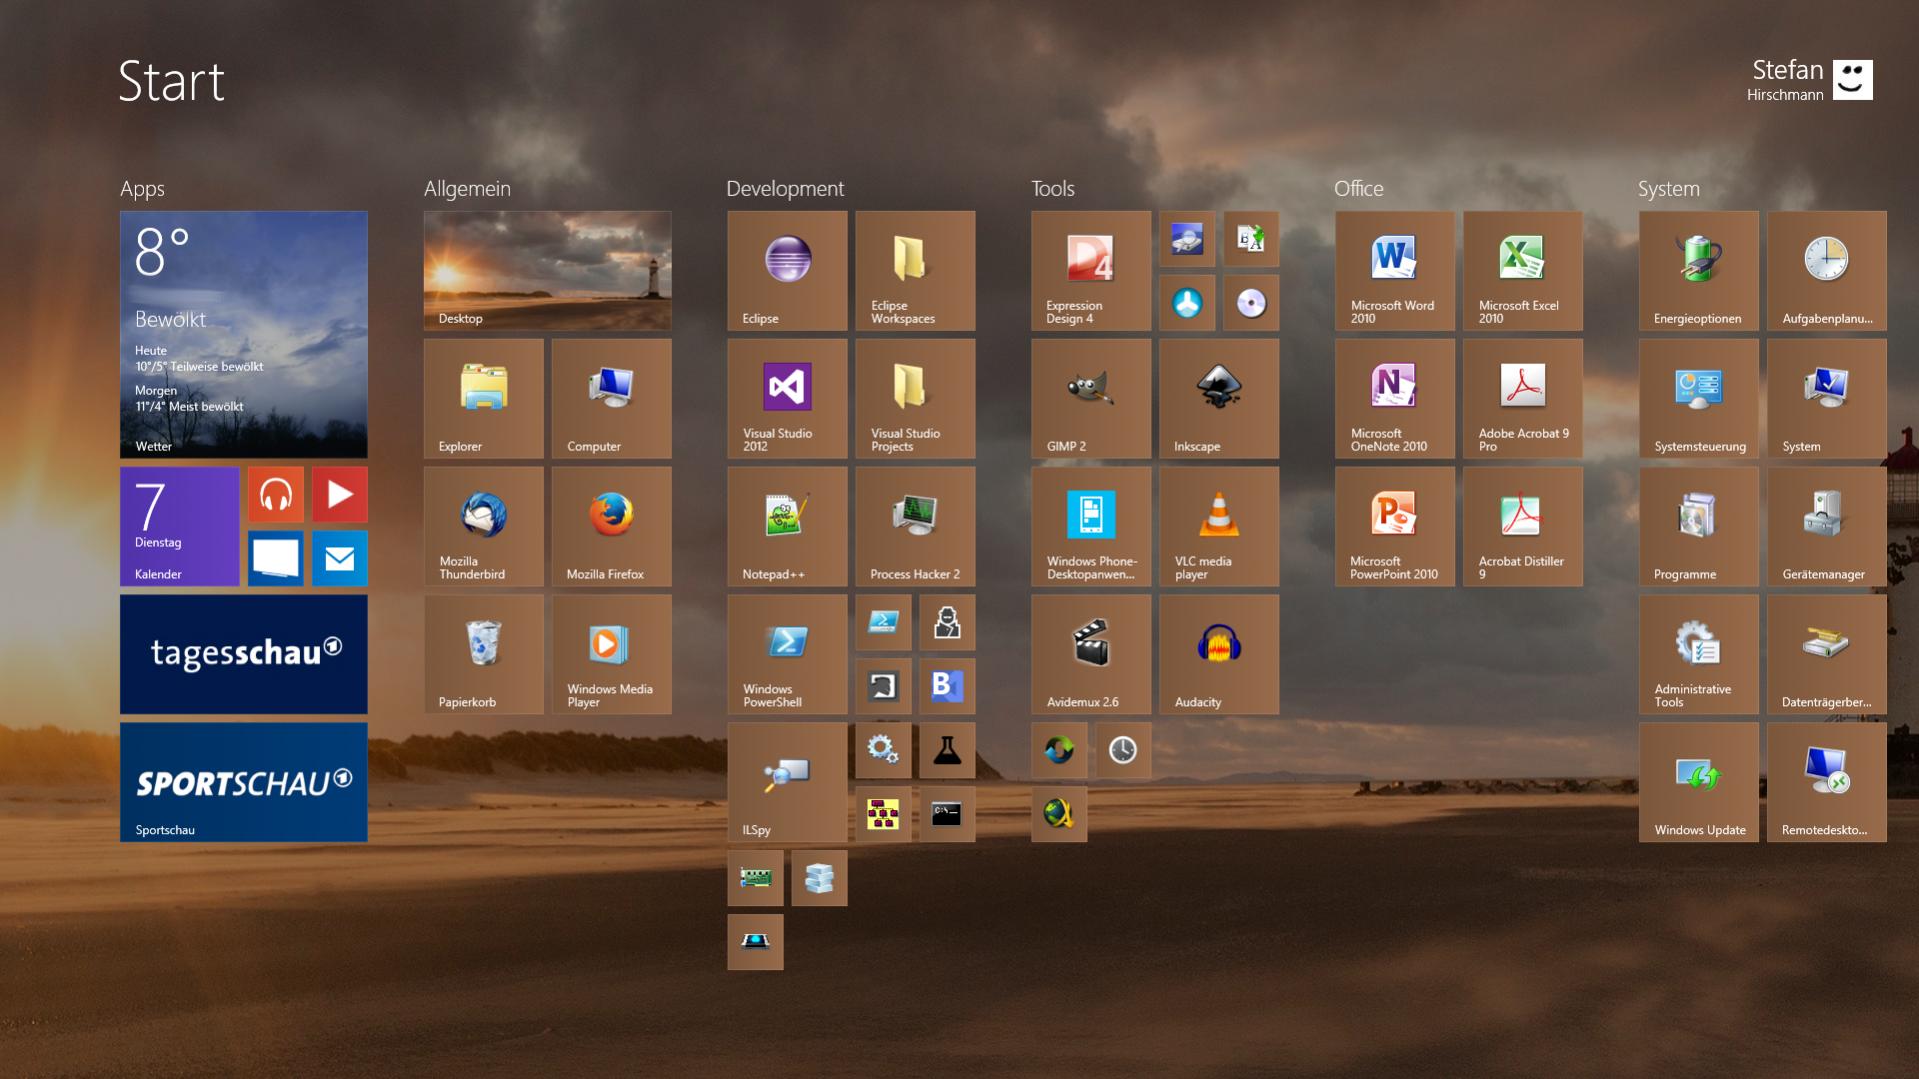Launch Inkscape
Viewport: 1919px width, 1079px height.
point(1220,398)
